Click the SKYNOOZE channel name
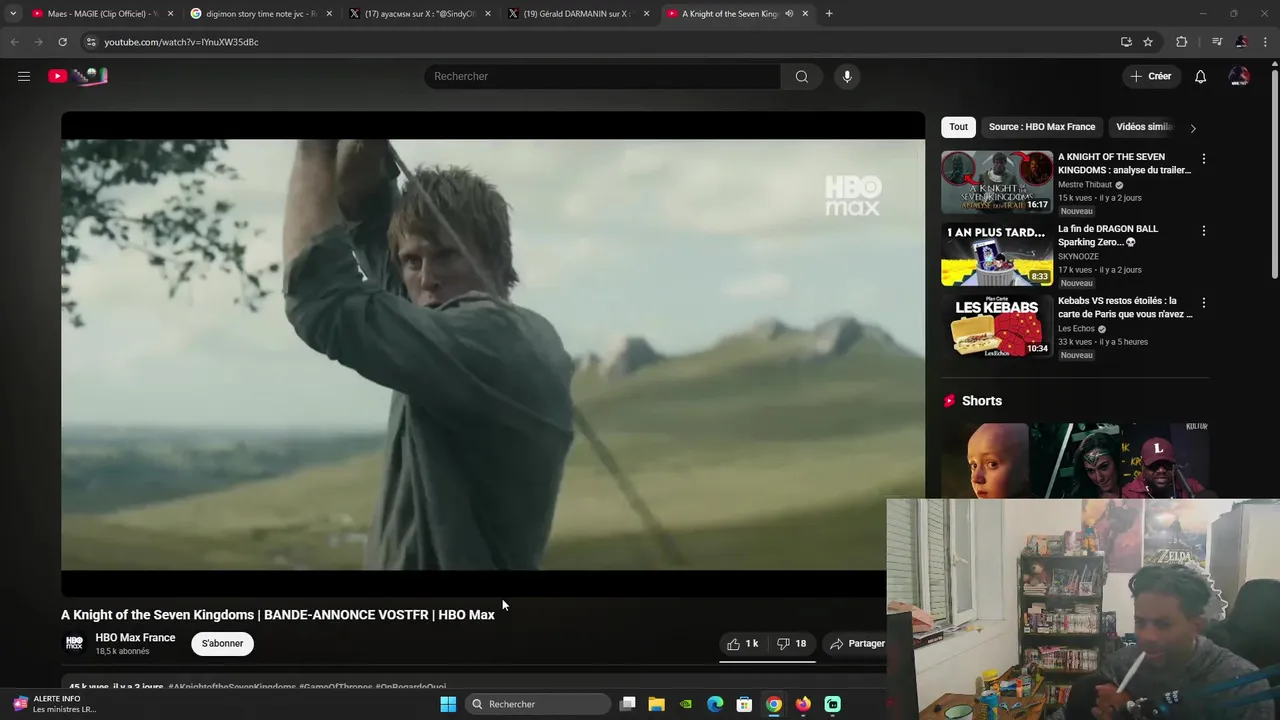 click(1078, 257)
